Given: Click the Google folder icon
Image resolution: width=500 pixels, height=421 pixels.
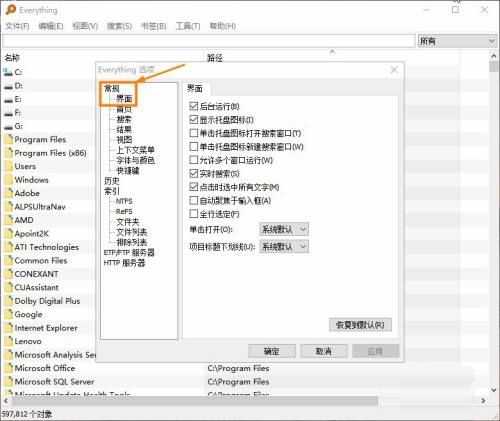Looking at the screenshot, I should [x=8, y=314].
